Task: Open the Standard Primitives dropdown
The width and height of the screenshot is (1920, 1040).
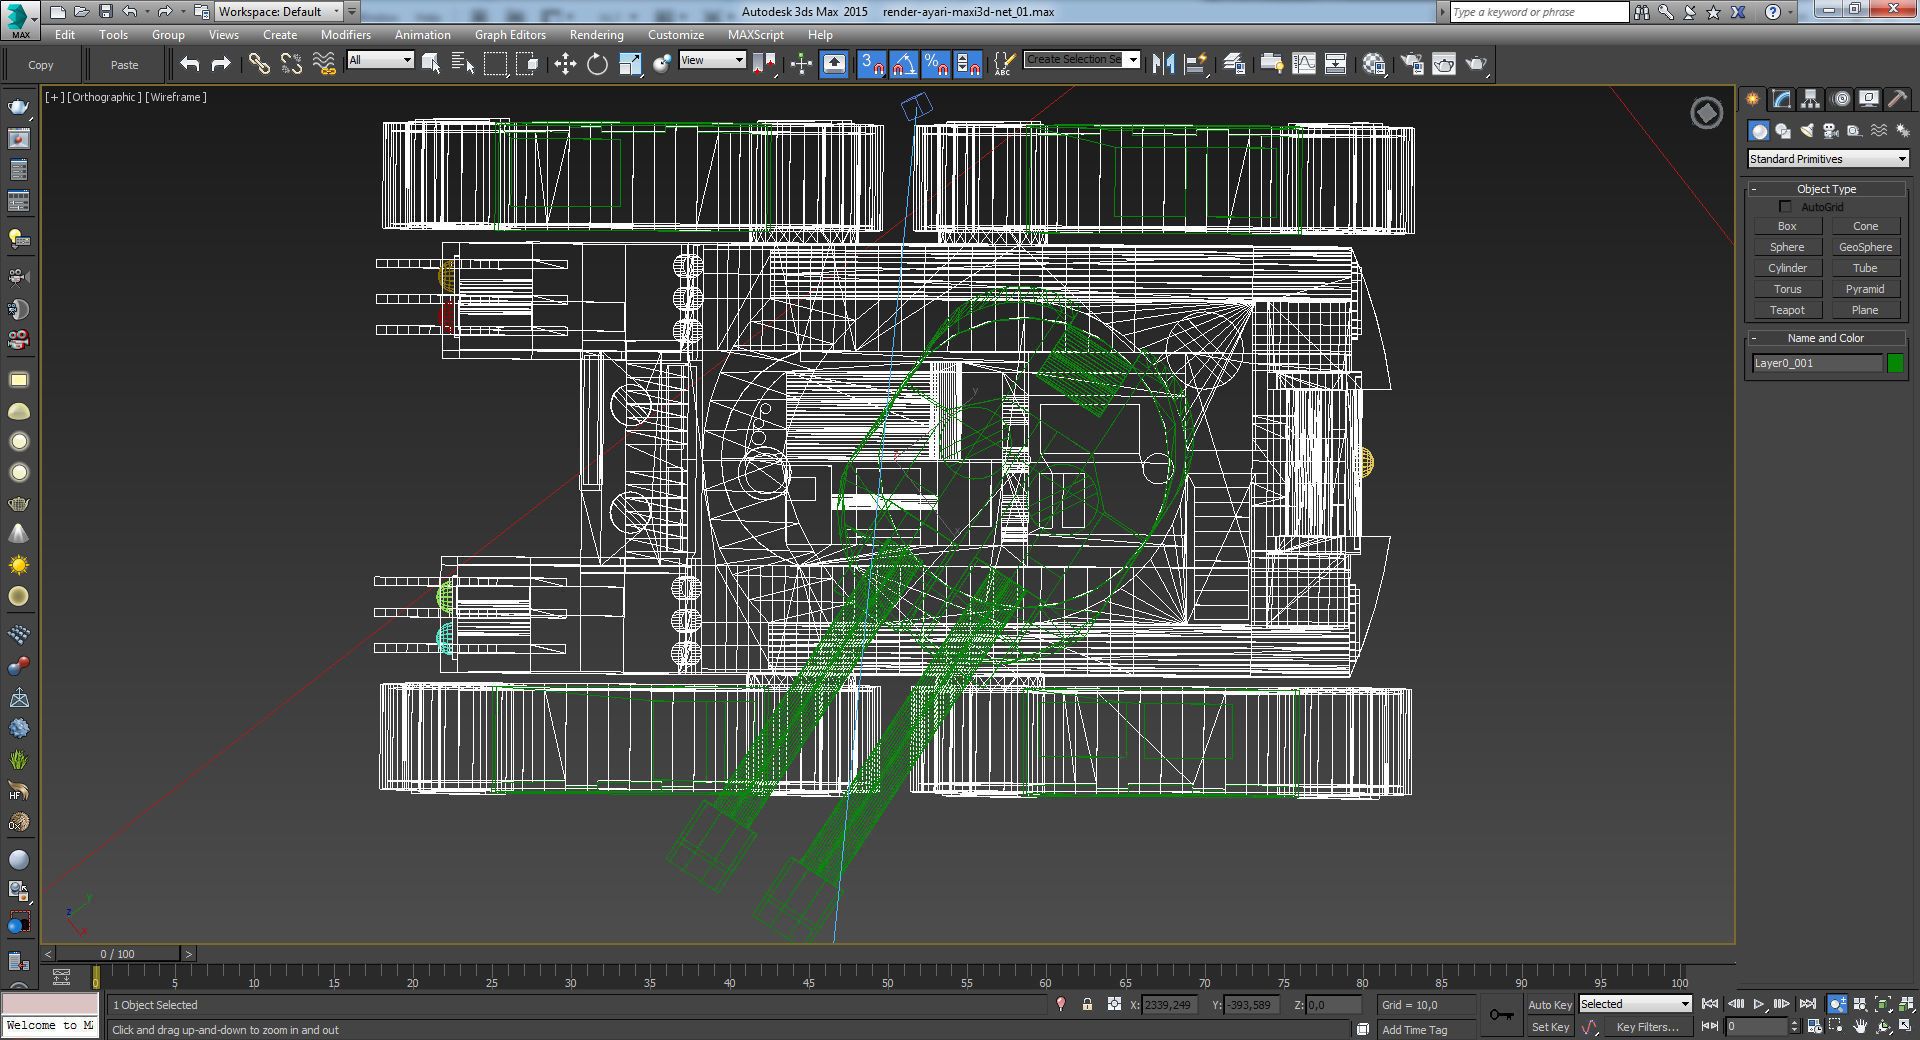Action: 1828,159
